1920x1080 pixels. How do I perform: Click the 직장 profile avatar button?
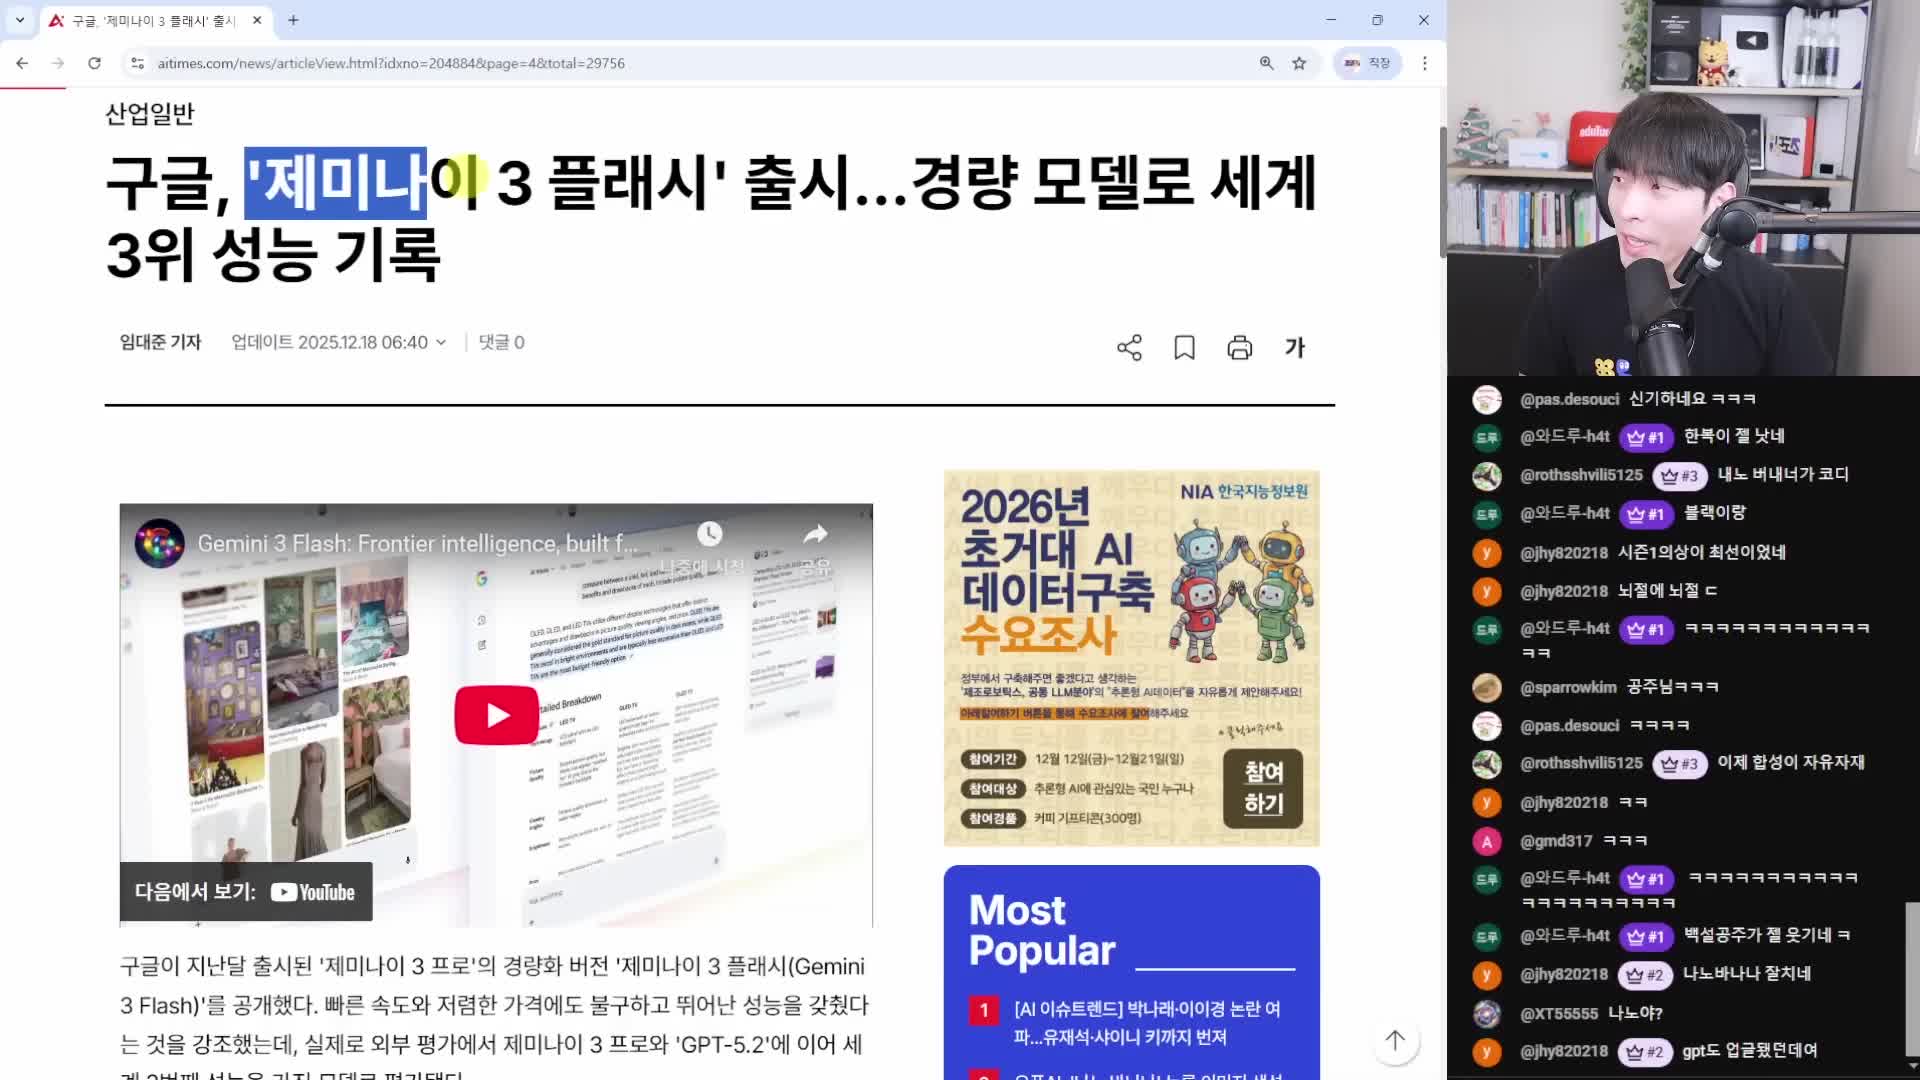(1367, 63)
